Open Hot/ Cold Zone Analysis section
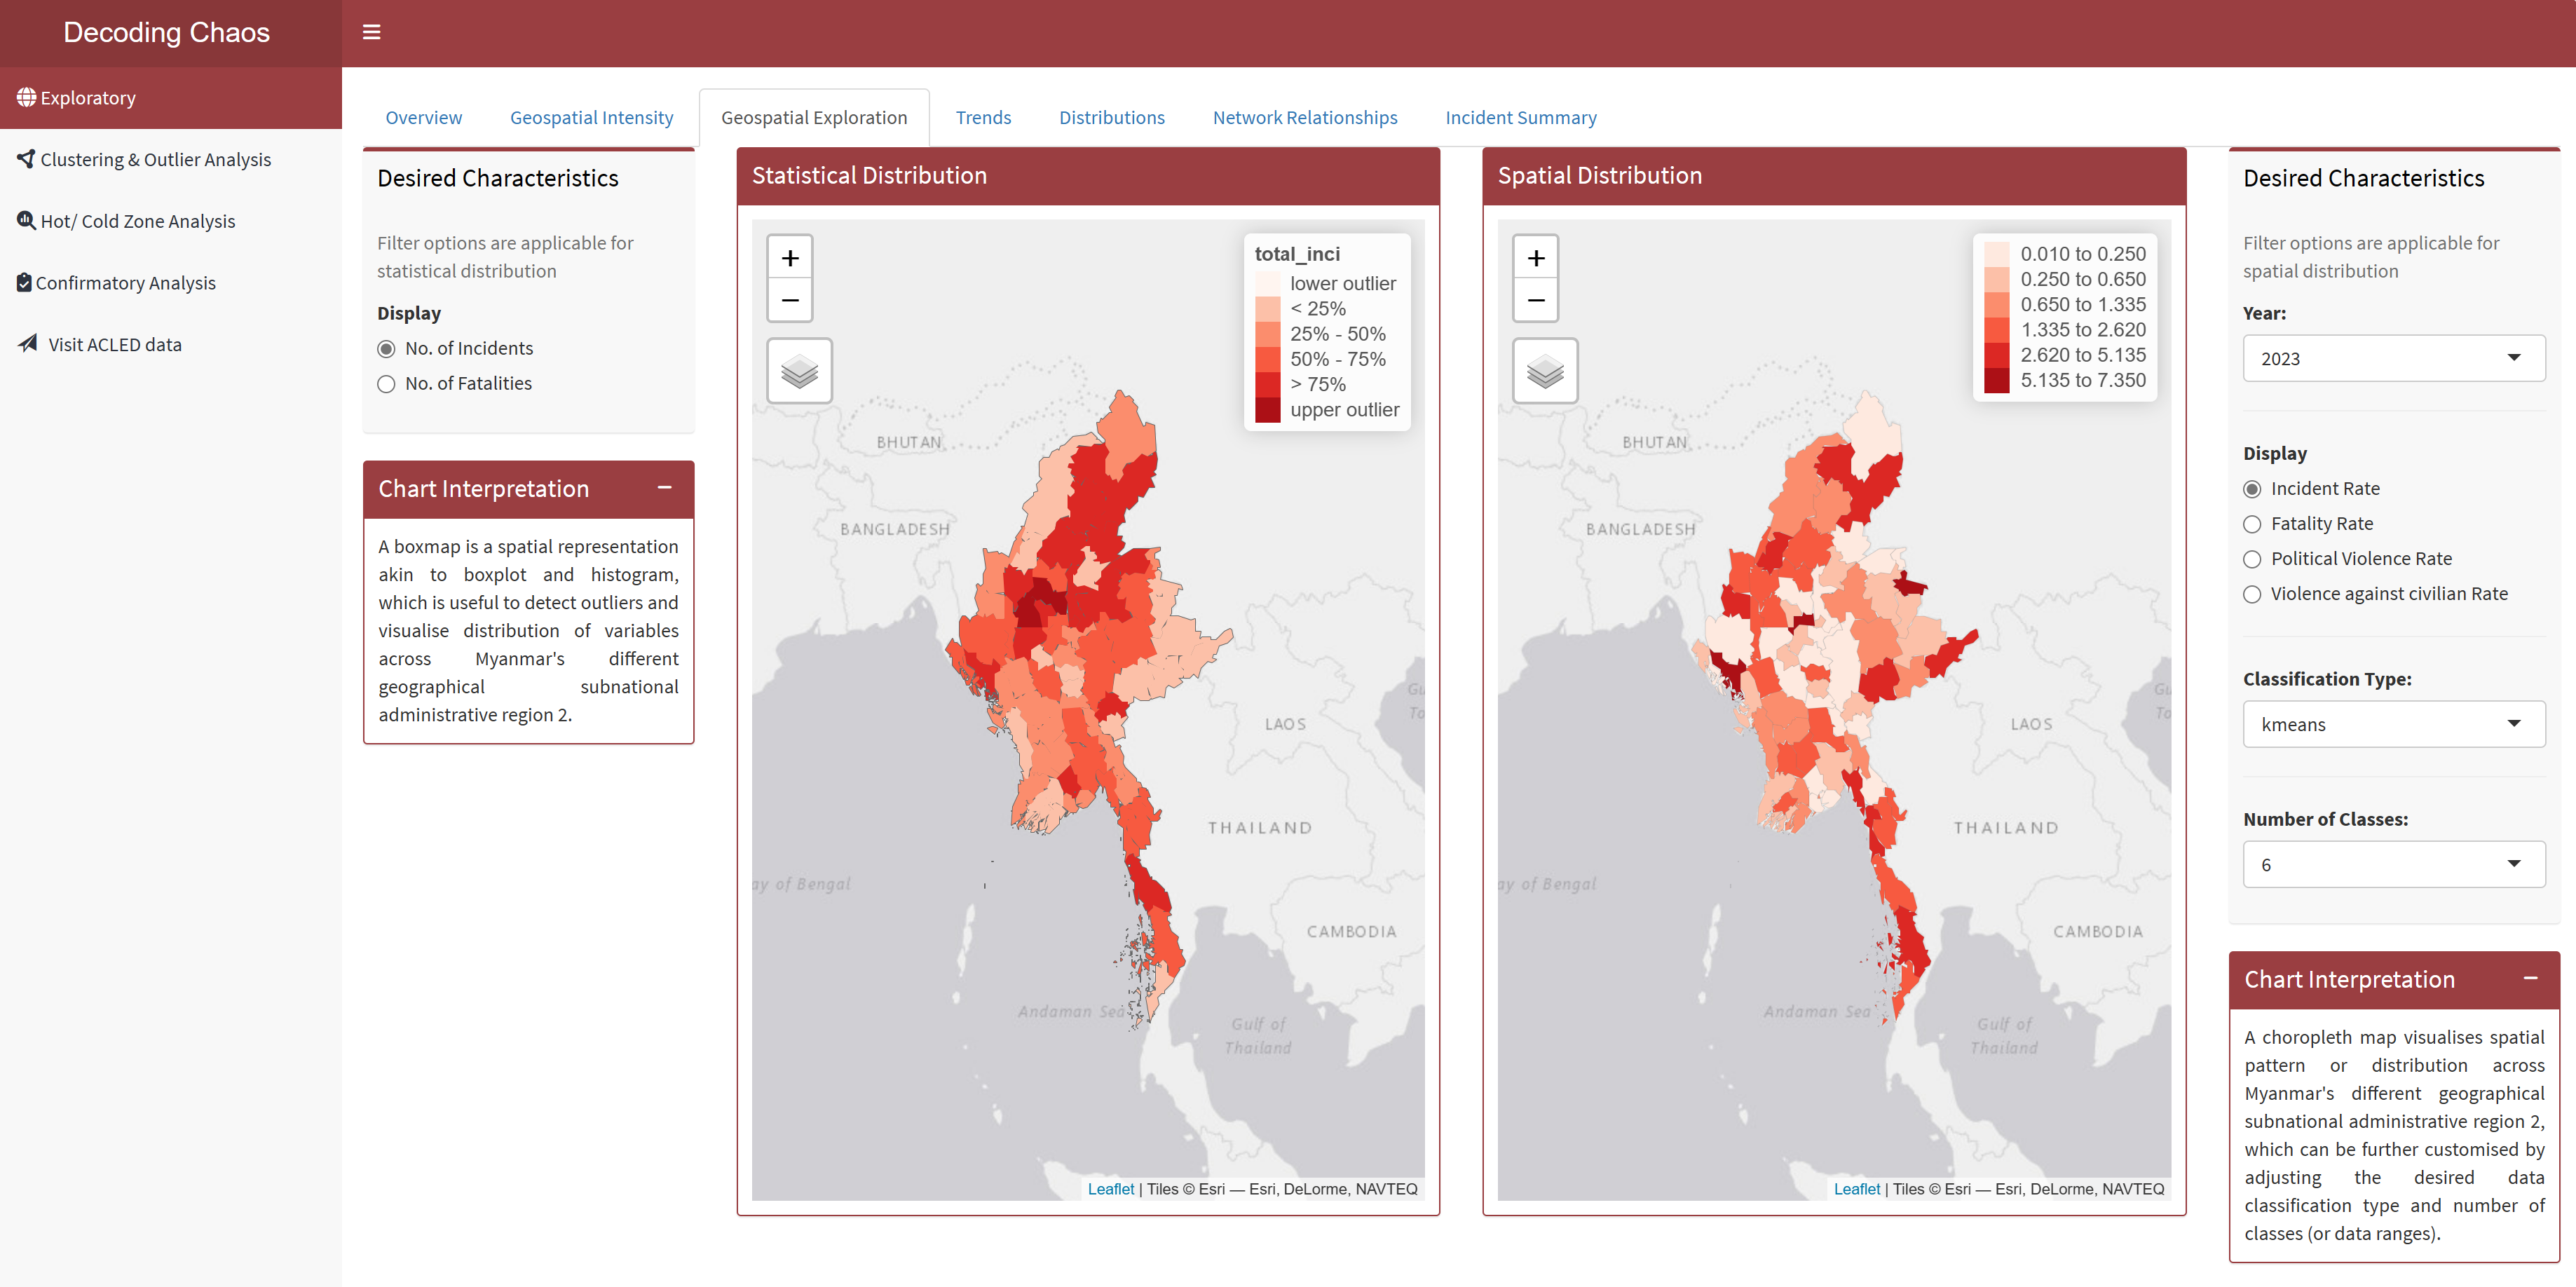2576x1287 pixels. 137,221
